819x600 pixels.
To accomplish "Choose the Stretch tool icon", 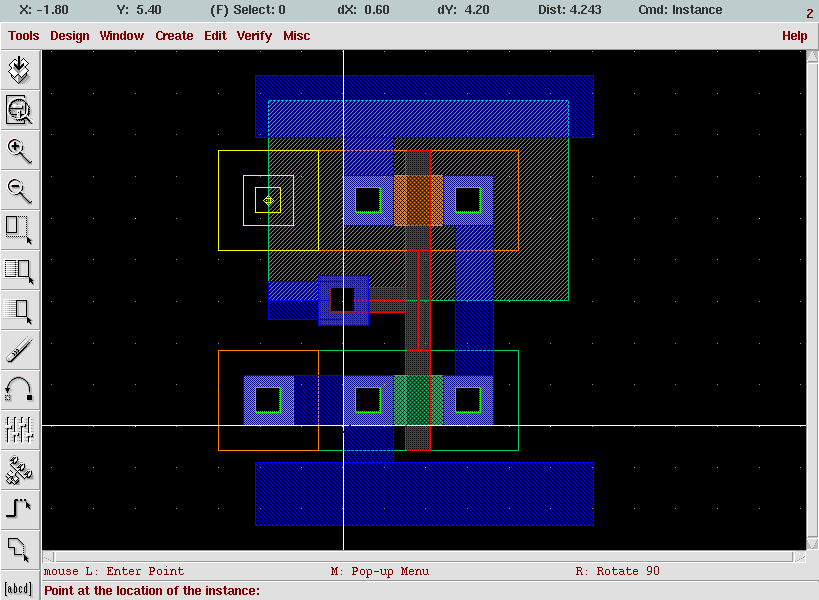I will [20, 230].
